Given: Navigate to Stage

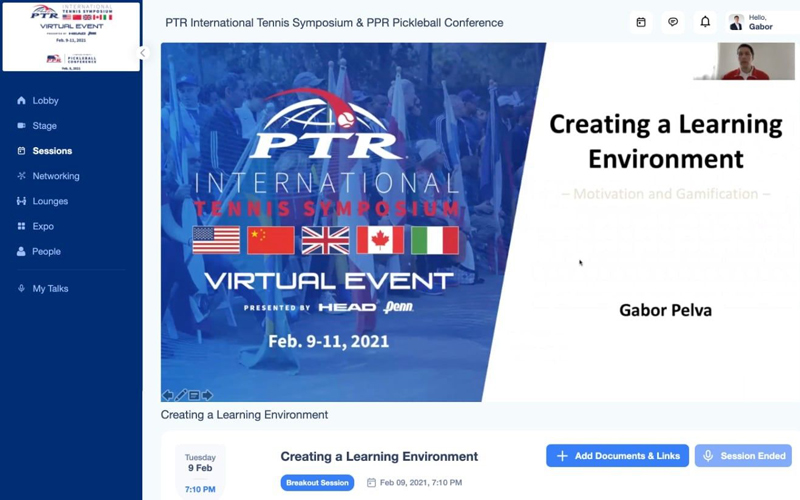Looking at the screenshot, I should click(x=44, y=126).
